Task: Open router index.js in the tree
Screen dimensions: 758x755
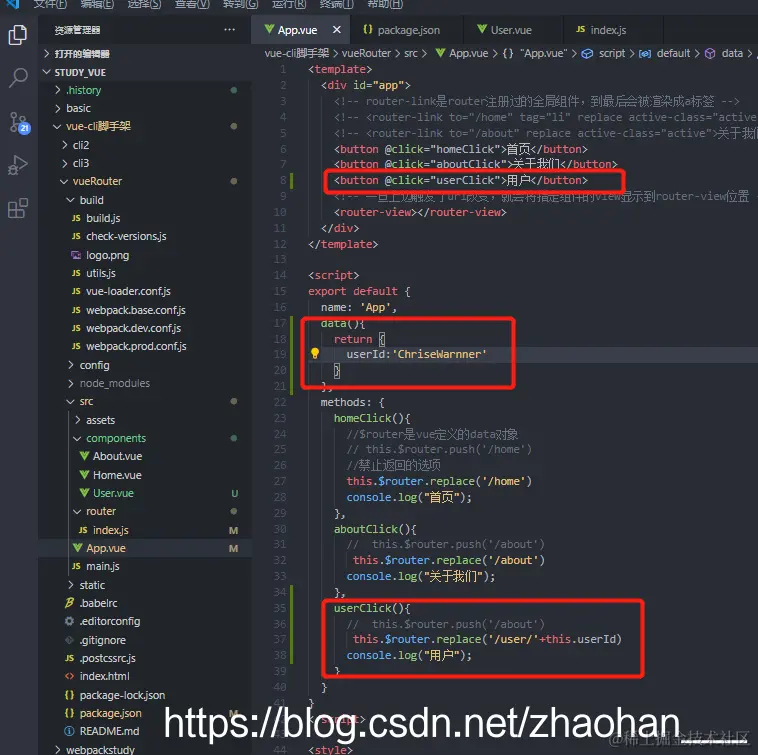Action: [110, 530]
